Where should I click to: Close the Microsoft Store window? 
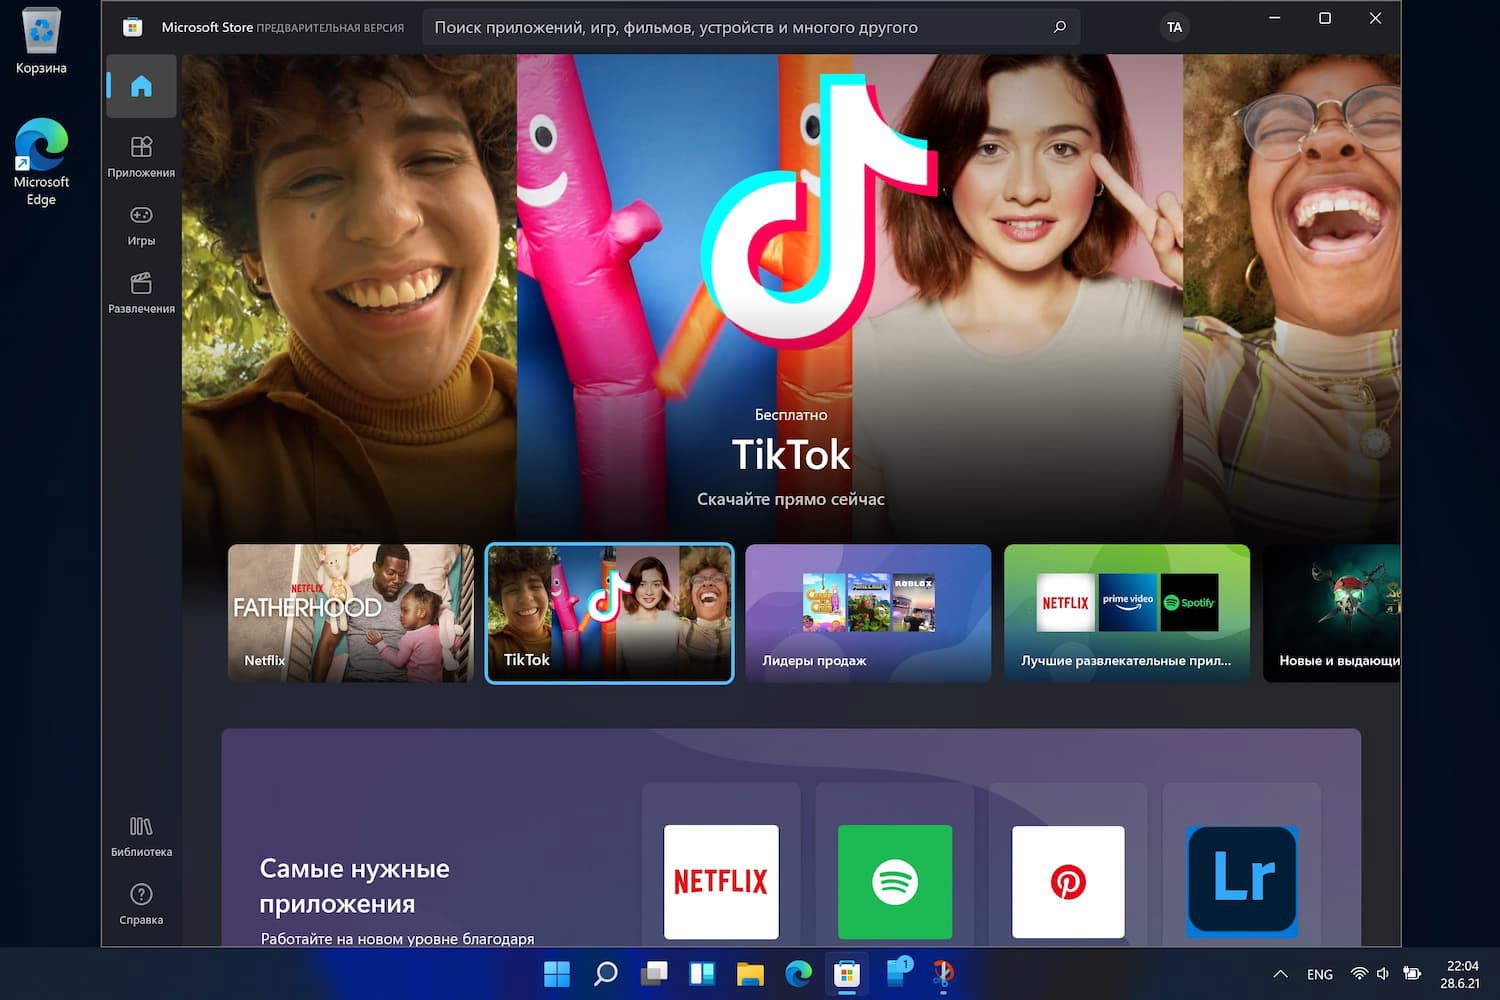[1375, 18]
